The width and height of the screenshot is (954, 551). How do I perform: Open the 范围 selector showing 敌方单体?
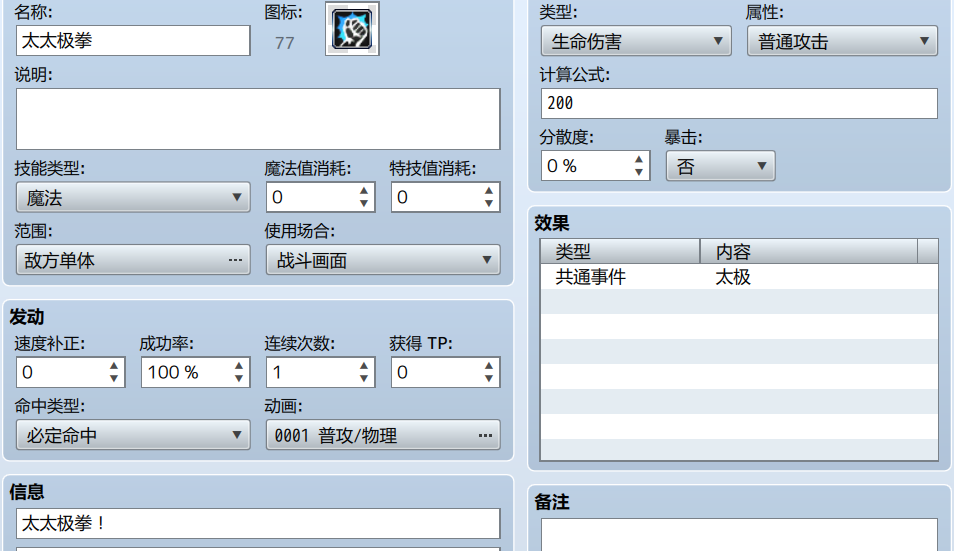[x=133, y=260]
